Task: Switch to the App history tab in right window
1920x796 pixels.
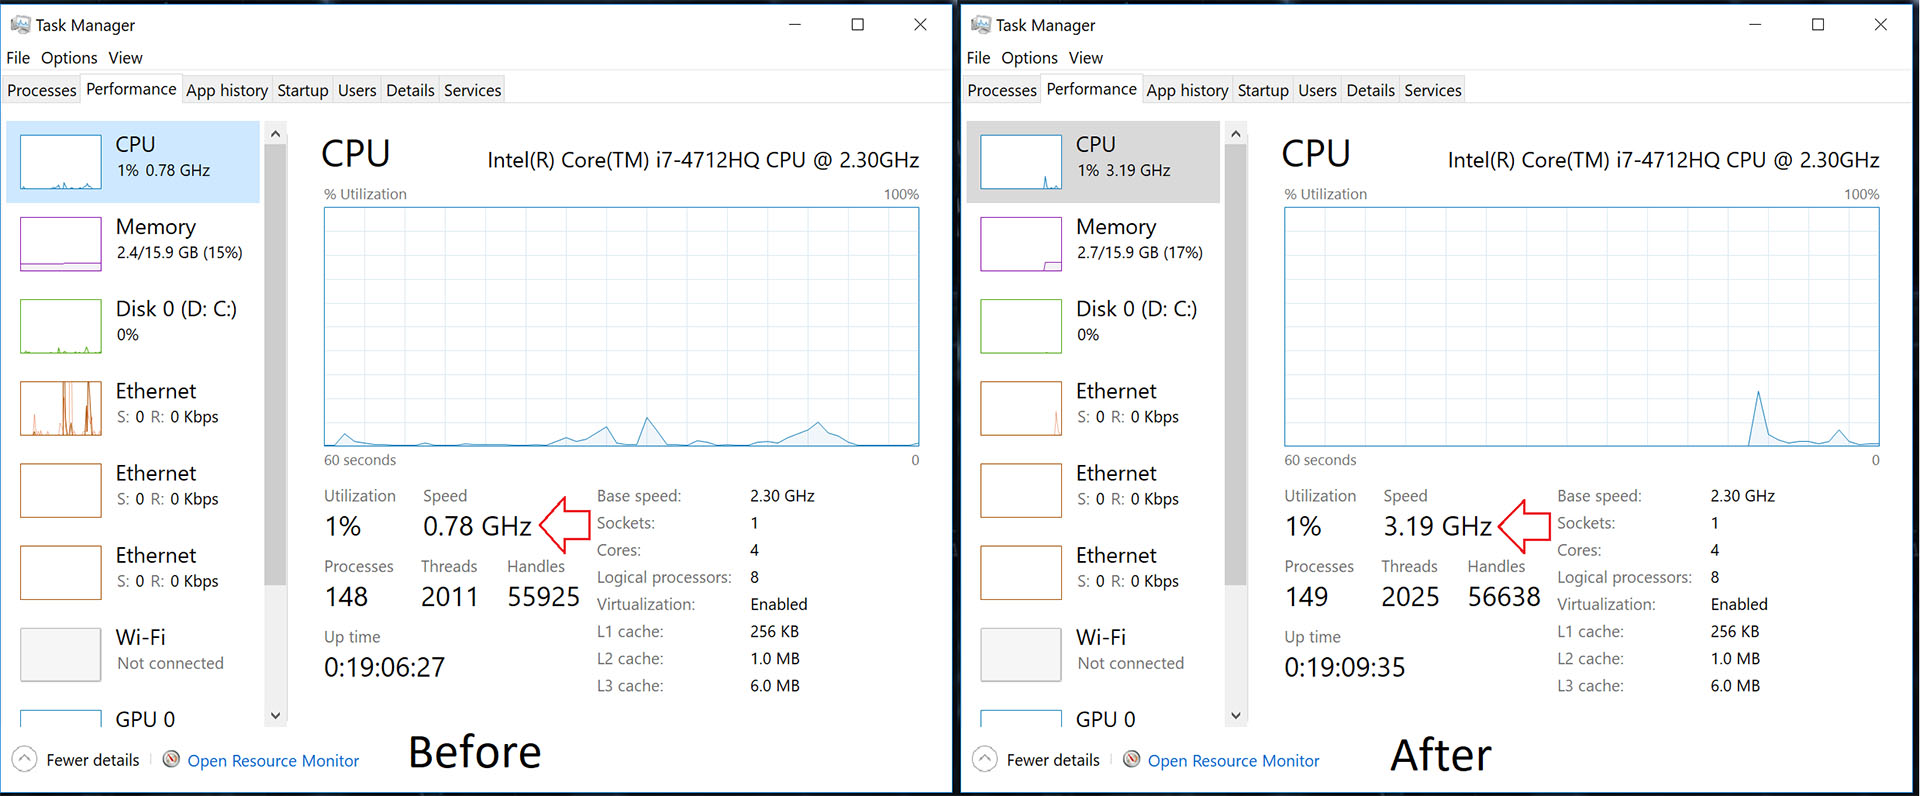Action: click(x=1187, y=90)
